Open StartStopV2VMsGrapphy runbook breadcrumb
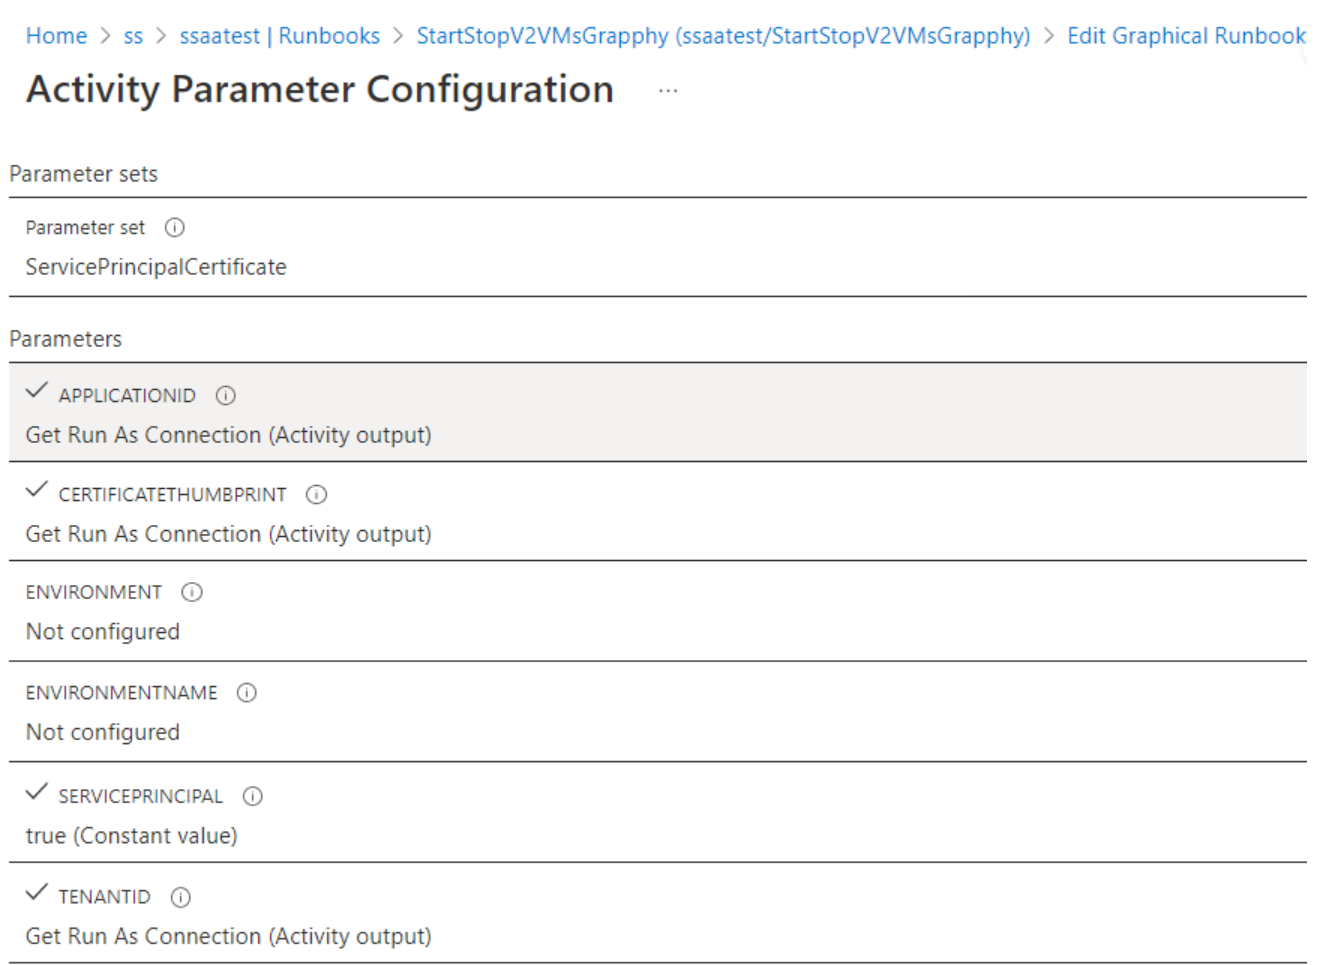The image size is (1327, 965). [x=723, y=36]
